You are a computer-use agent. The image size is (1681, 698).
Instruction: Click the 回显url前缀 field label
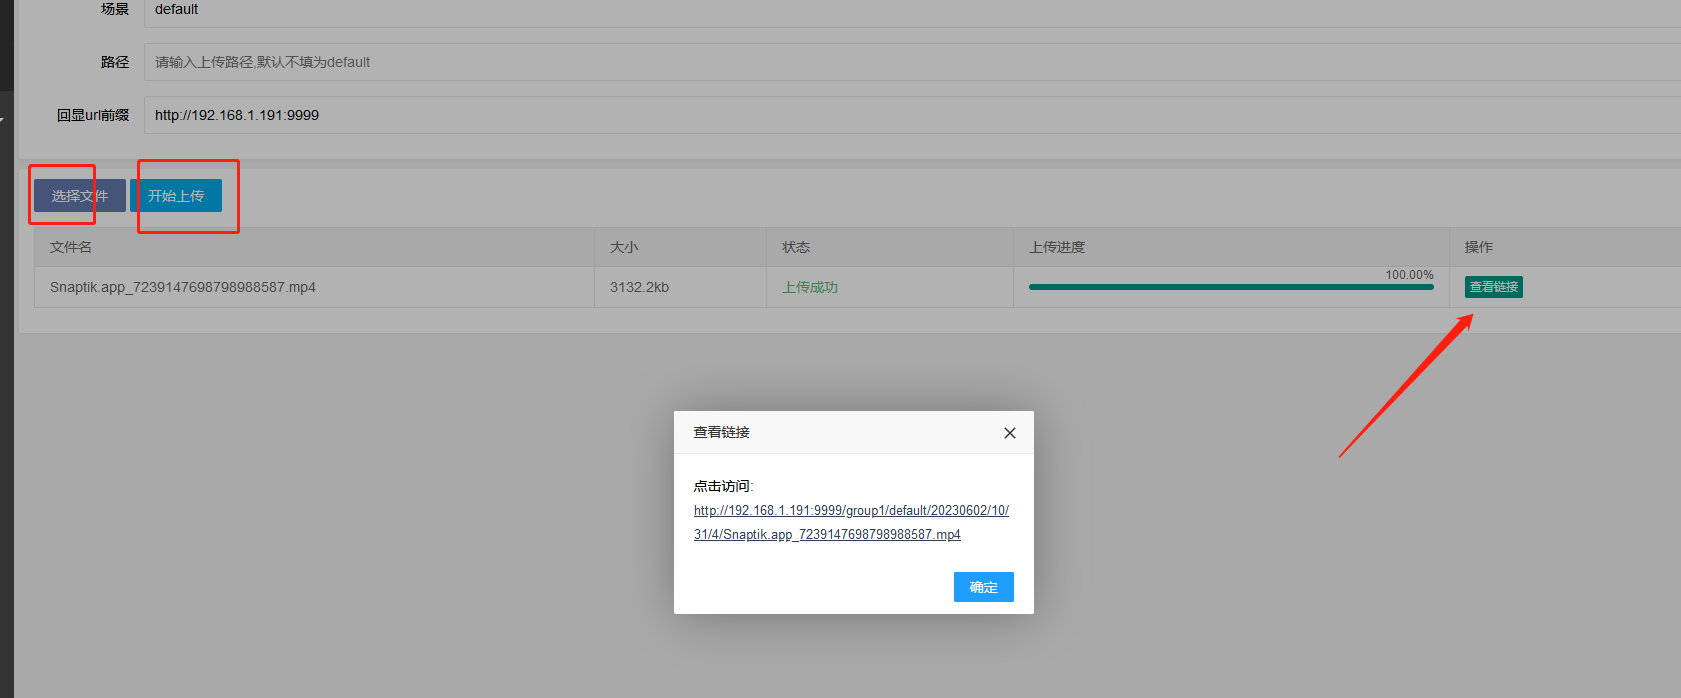[x=93, y=115]
